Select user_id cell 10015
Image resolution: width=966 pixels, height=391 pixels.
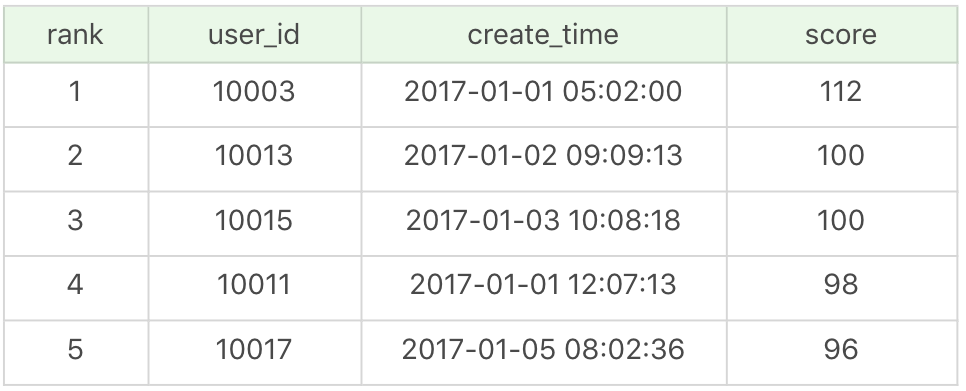[254, 220]
